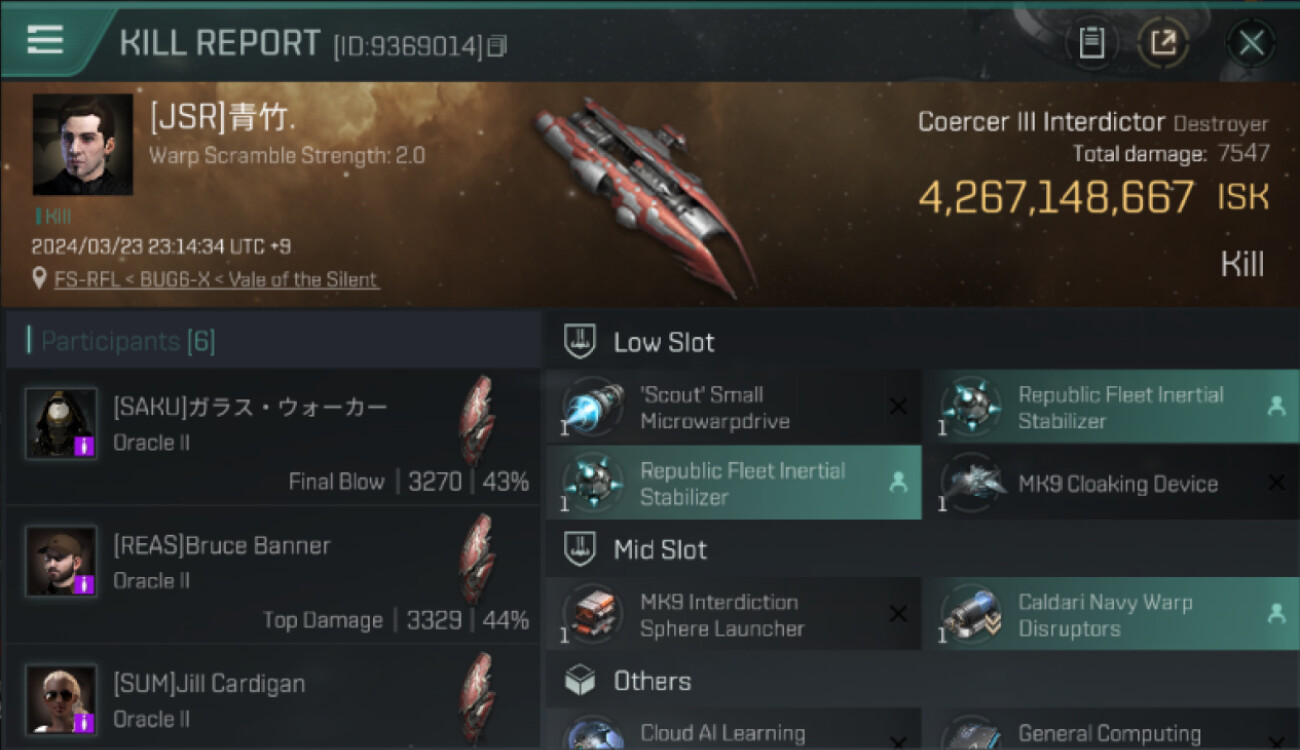The width and height of the screenshot is (1300, 750).
Task: Click the Others section header
Action: click(x=651, y=681)
